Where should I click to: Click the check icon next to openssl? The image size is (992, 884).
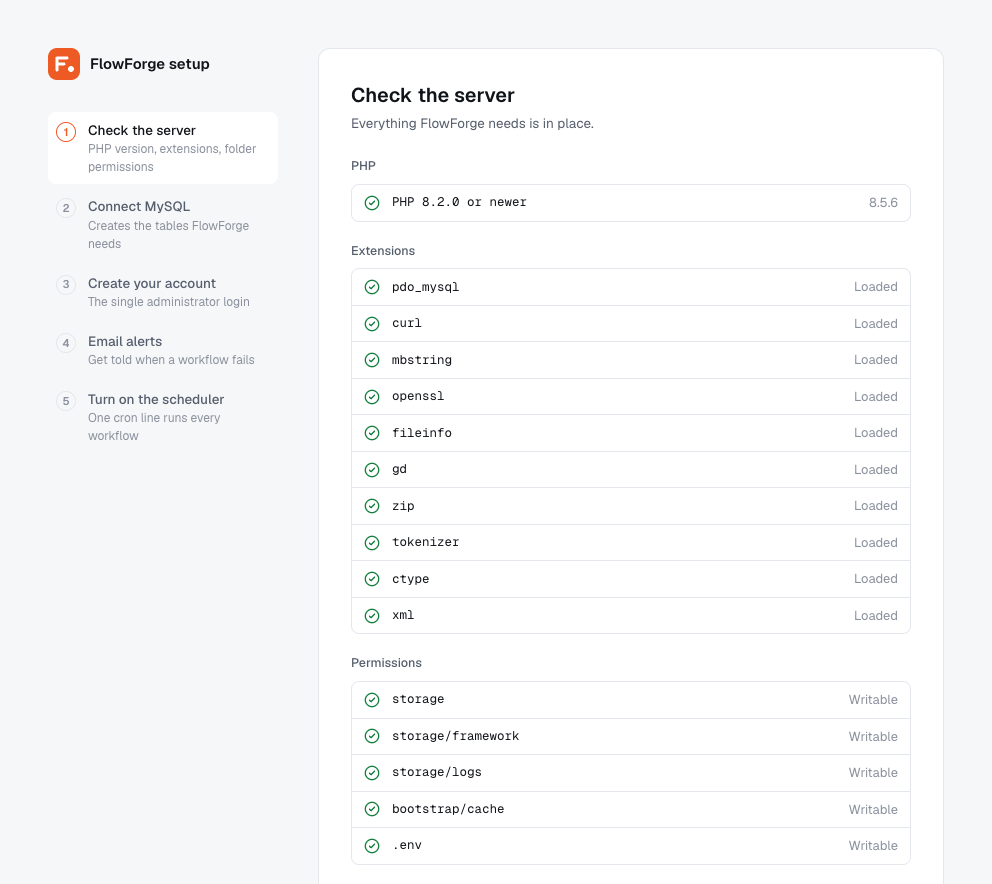click(x=372, y=397)
